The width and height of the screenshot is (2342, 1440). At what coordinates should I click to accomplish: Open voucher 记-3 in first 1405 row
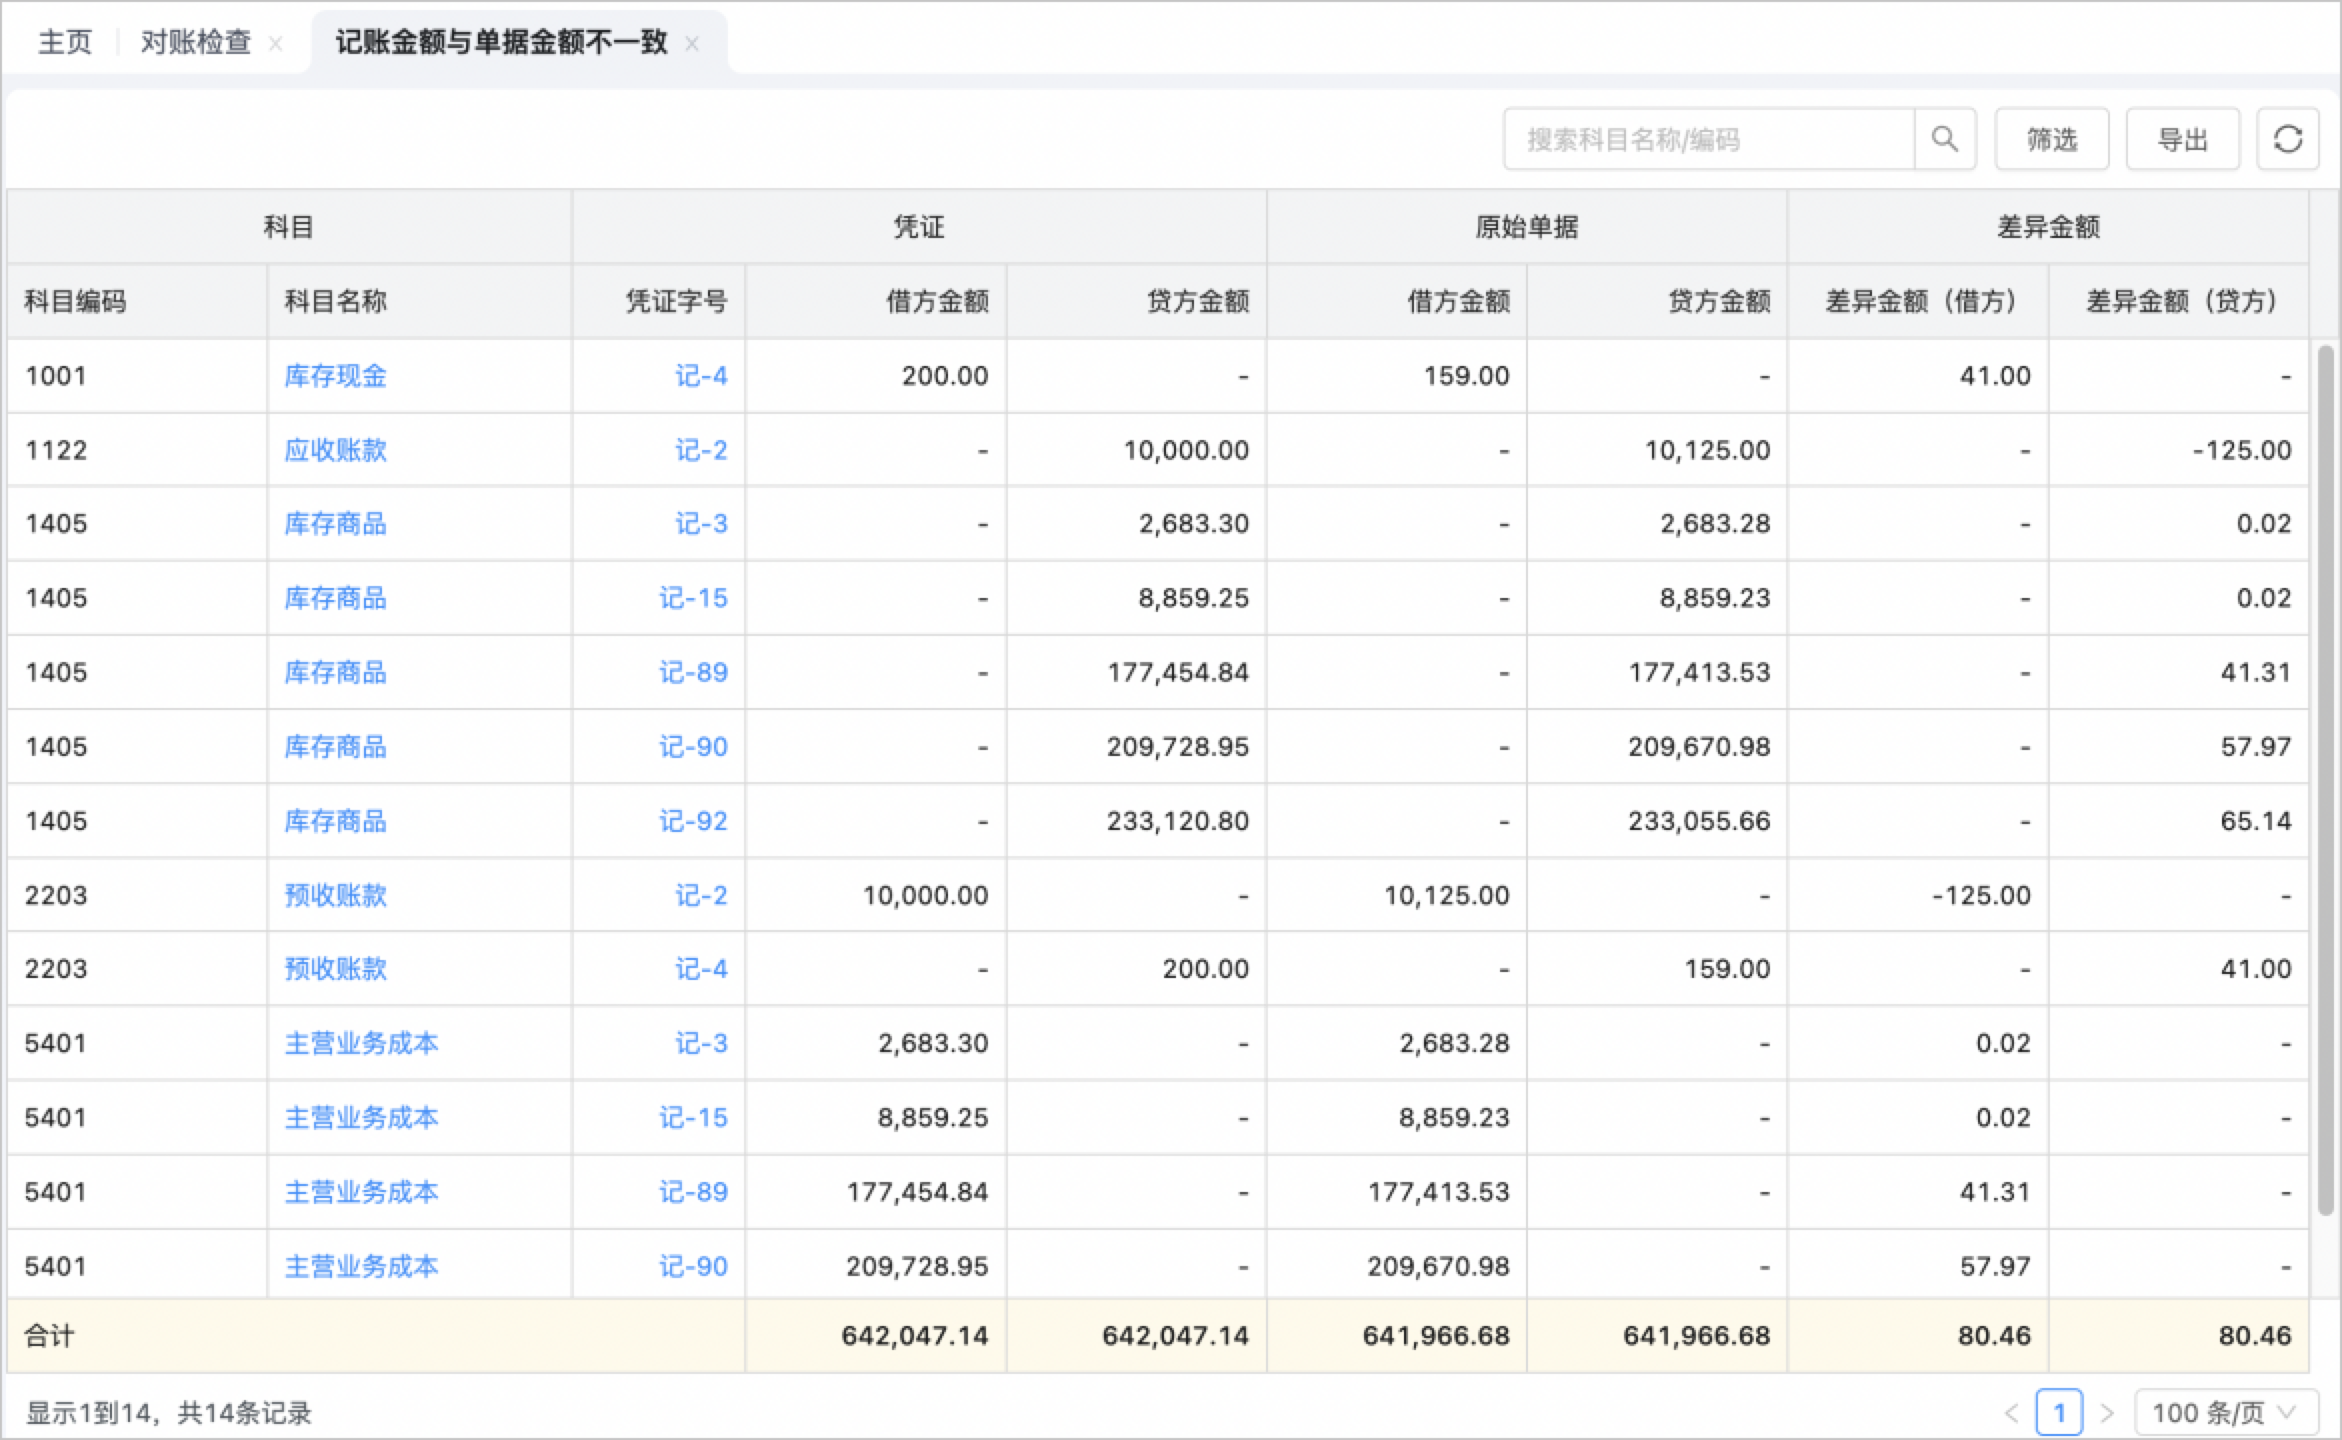701,524
